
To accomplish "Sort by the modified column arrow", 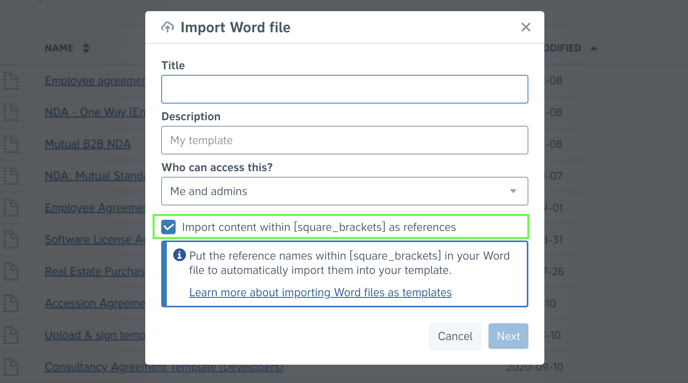I will tap(594, 48).
